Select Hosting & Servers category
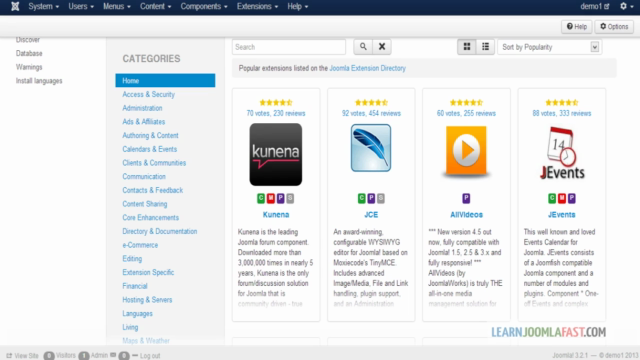This screenshot has width=640, height=360. tap(147, 300)
